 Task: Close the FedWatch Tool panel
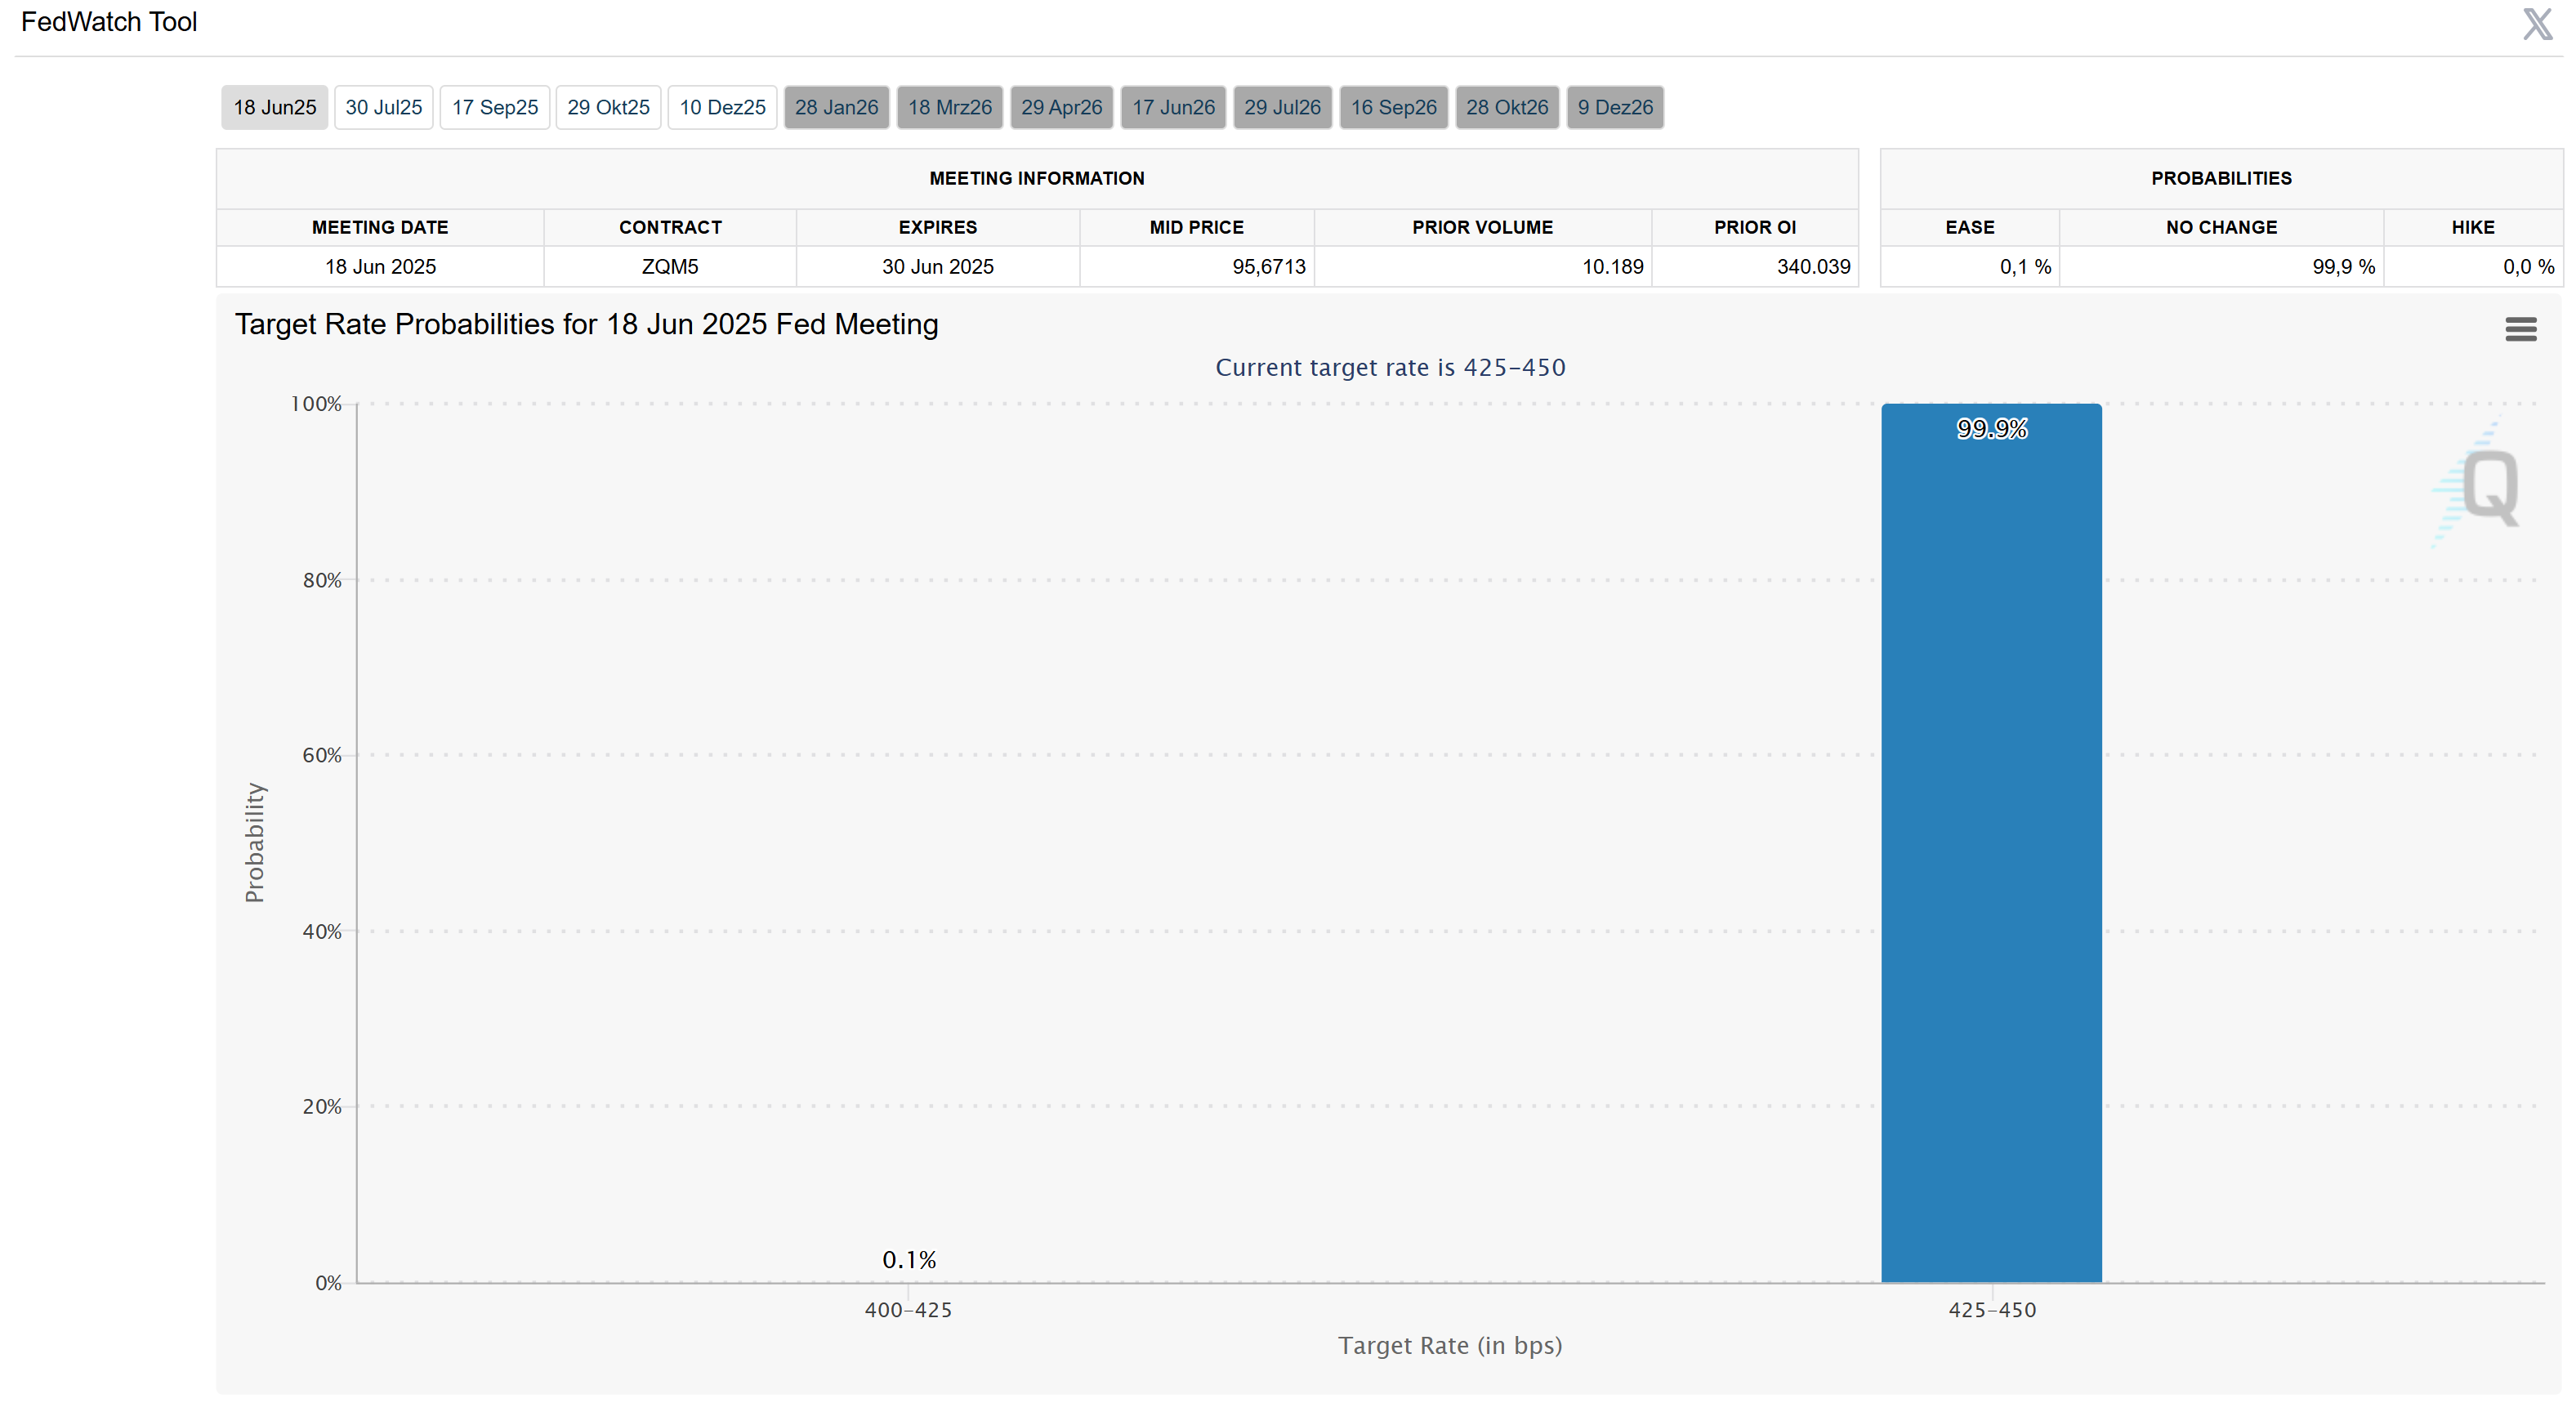coord(2537,24)
